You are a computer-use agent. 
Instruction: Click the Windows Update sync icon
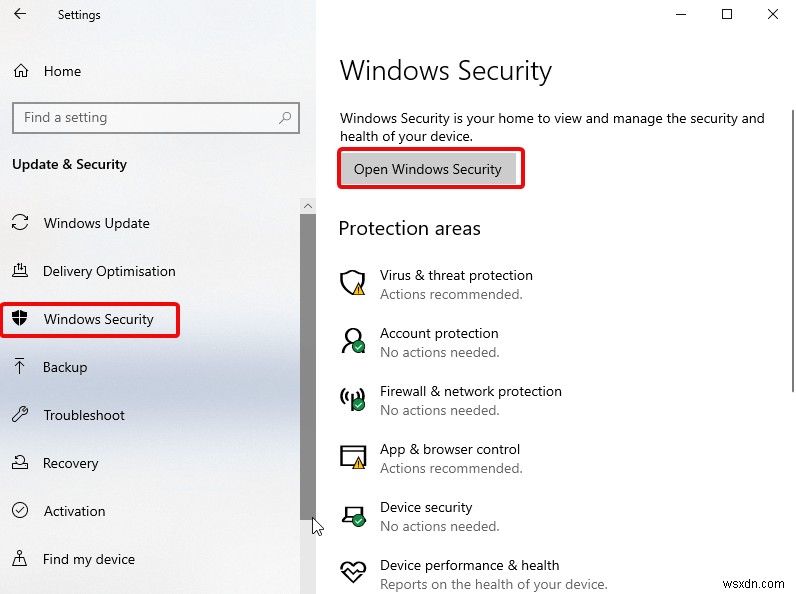(20, 223)
